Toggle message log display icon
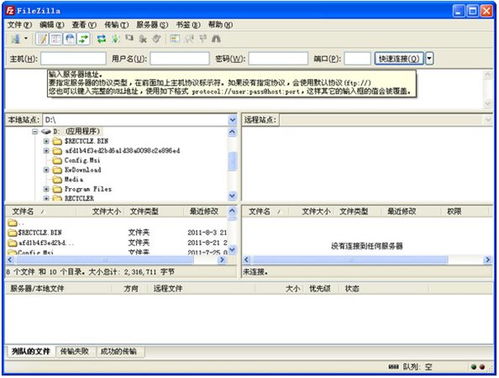The height and width of the screenshot is (378, 499). tap(42, 39)
